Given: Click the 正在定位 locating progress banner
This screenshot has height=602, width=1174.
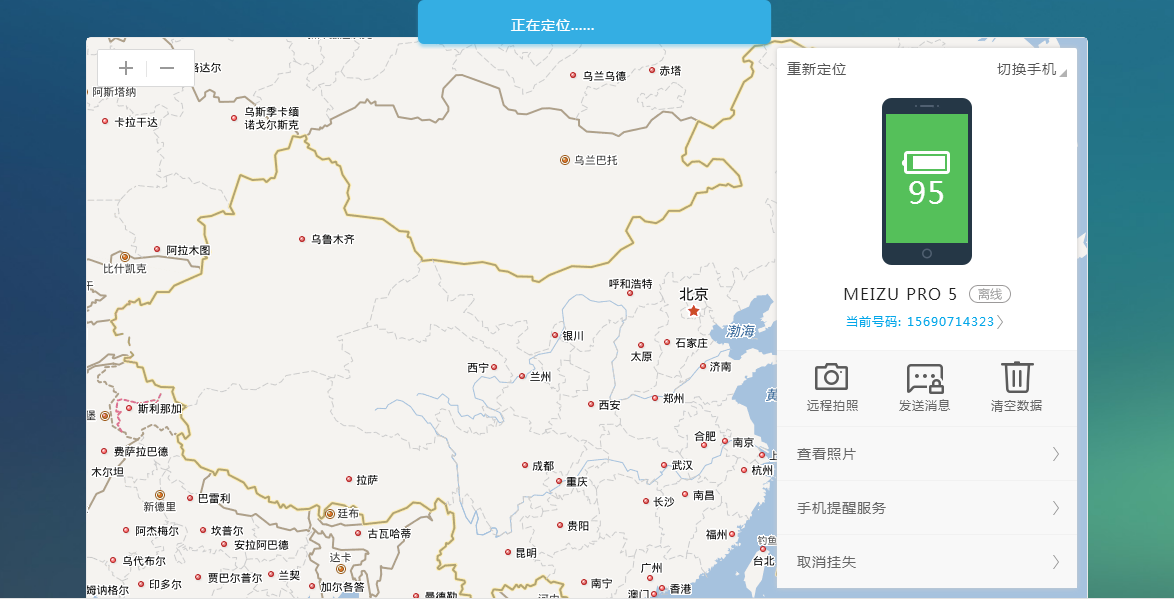Looking at the screenshot, I should (x=594, y=23).
